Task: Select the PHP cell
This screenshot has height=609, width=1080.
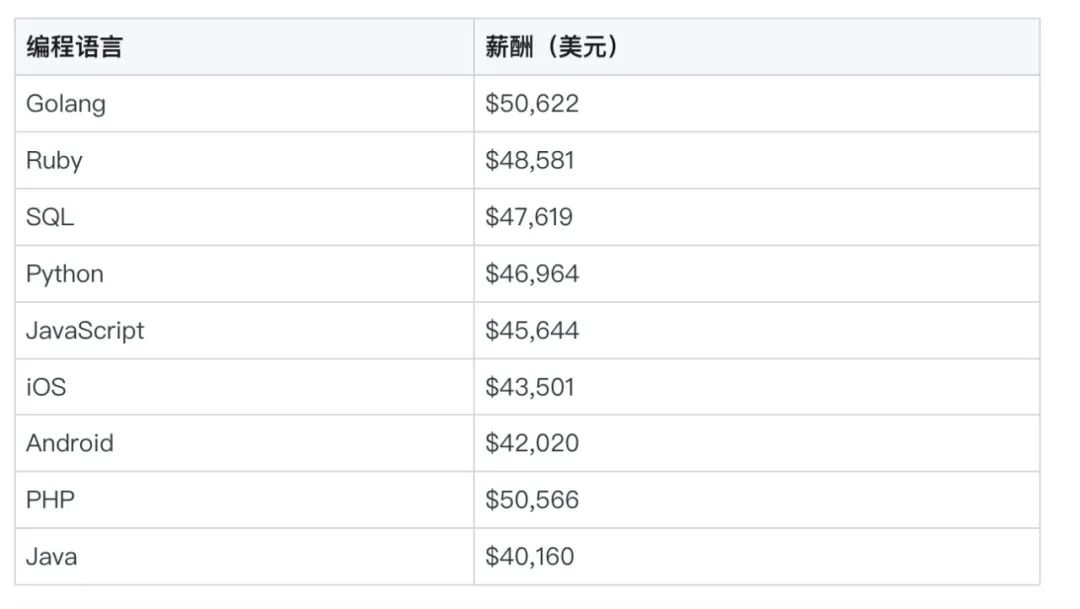Action: [x=50, y=500]
